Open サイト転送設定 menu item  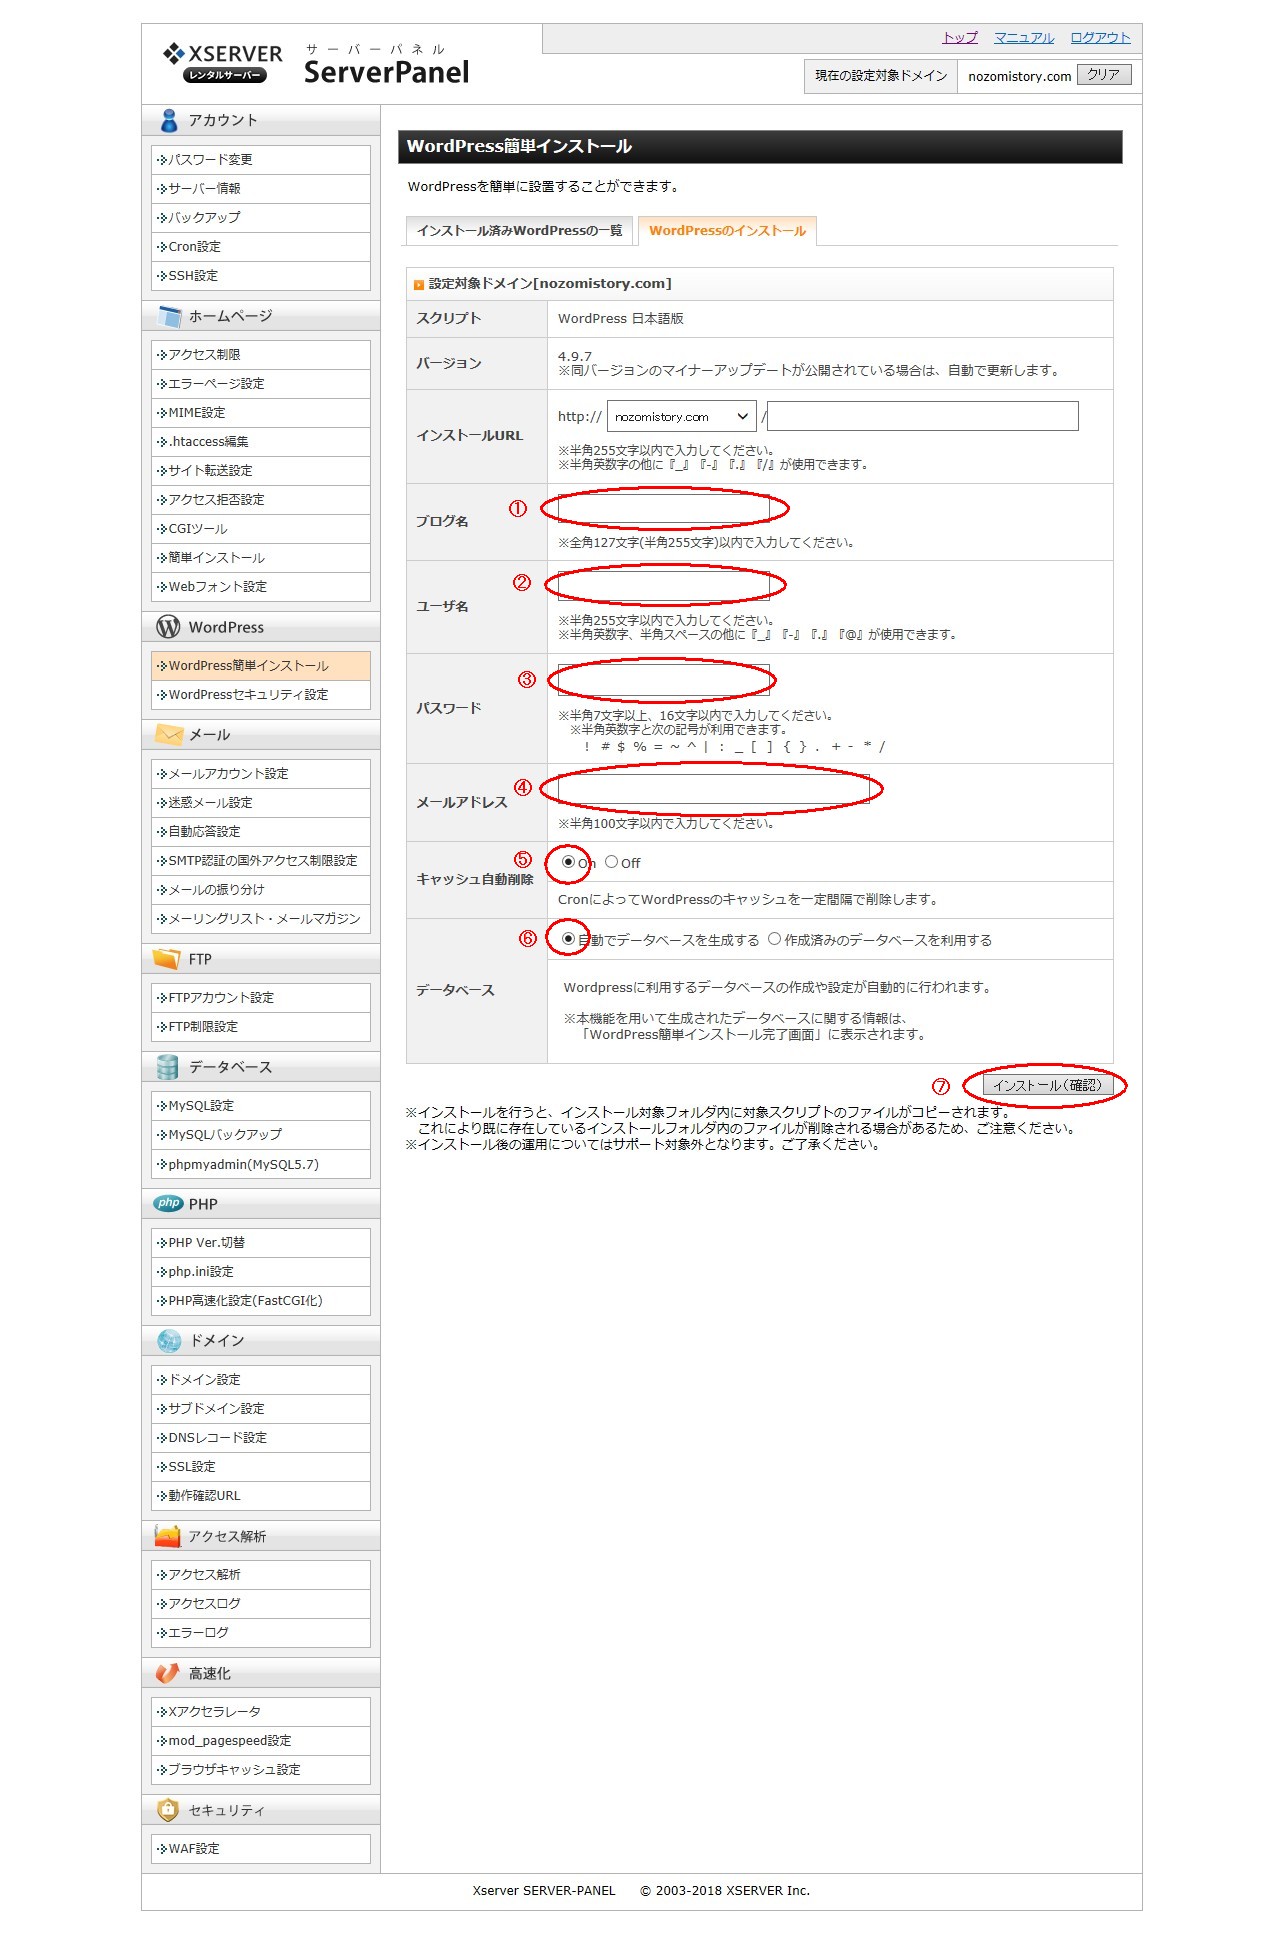click(x=260, y=470)
